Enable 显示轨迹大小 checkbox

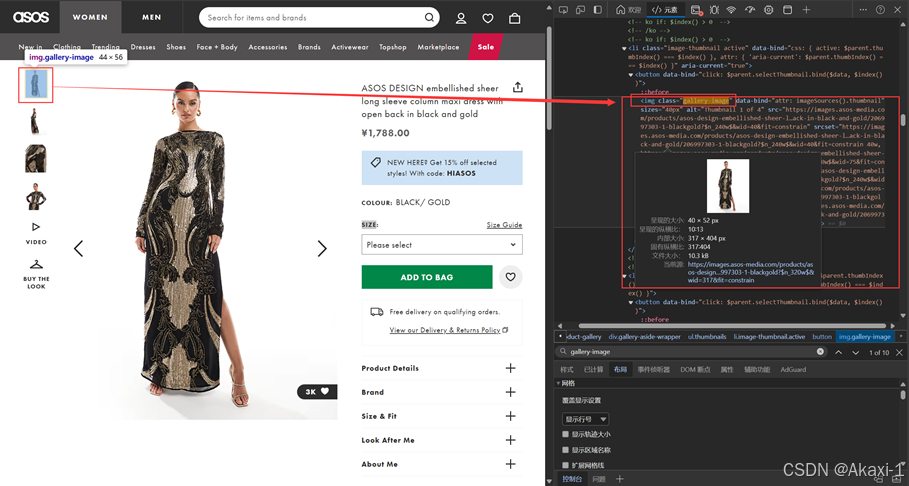click(x=565, y=434)
